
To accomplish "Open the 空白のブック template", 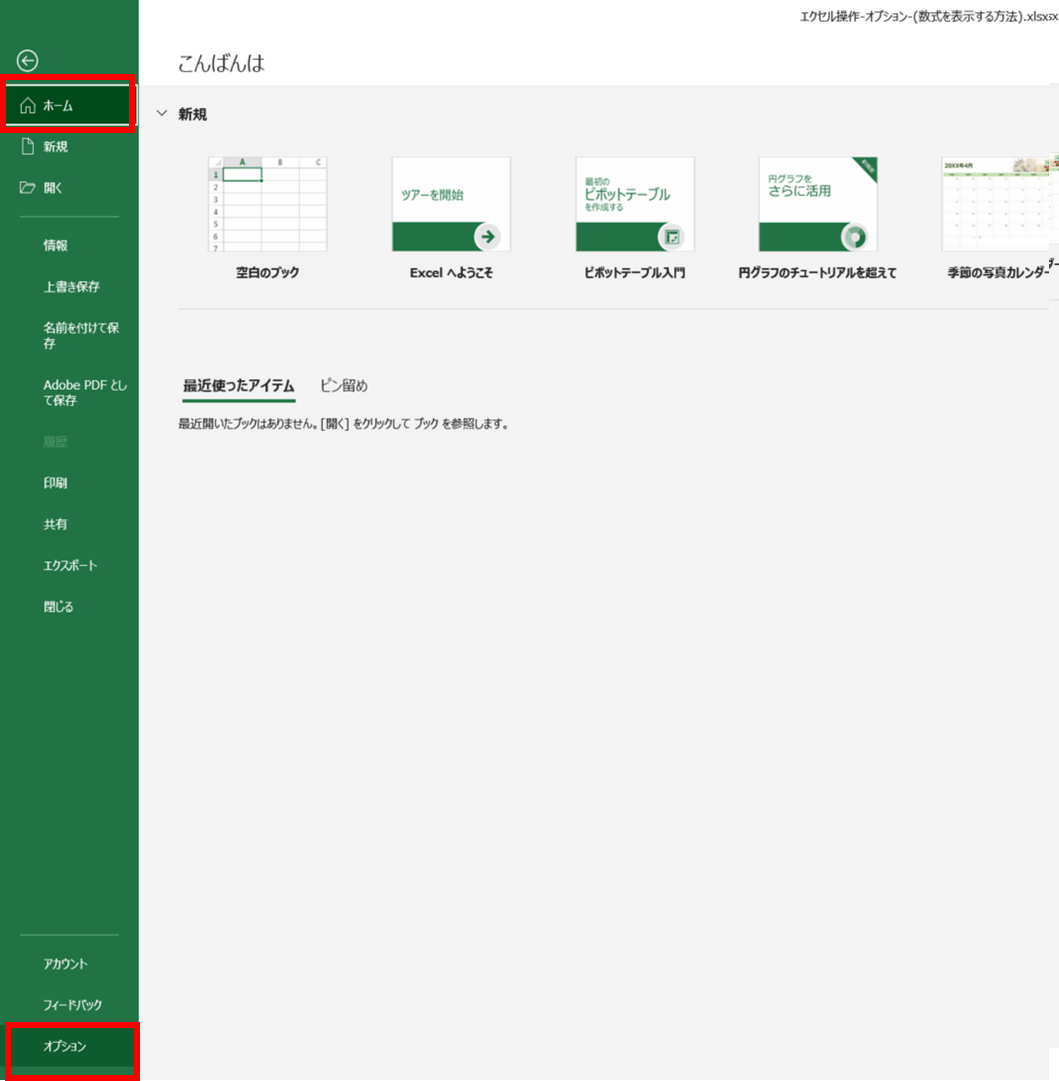I will pyautogui.click(x=267, y=204).
